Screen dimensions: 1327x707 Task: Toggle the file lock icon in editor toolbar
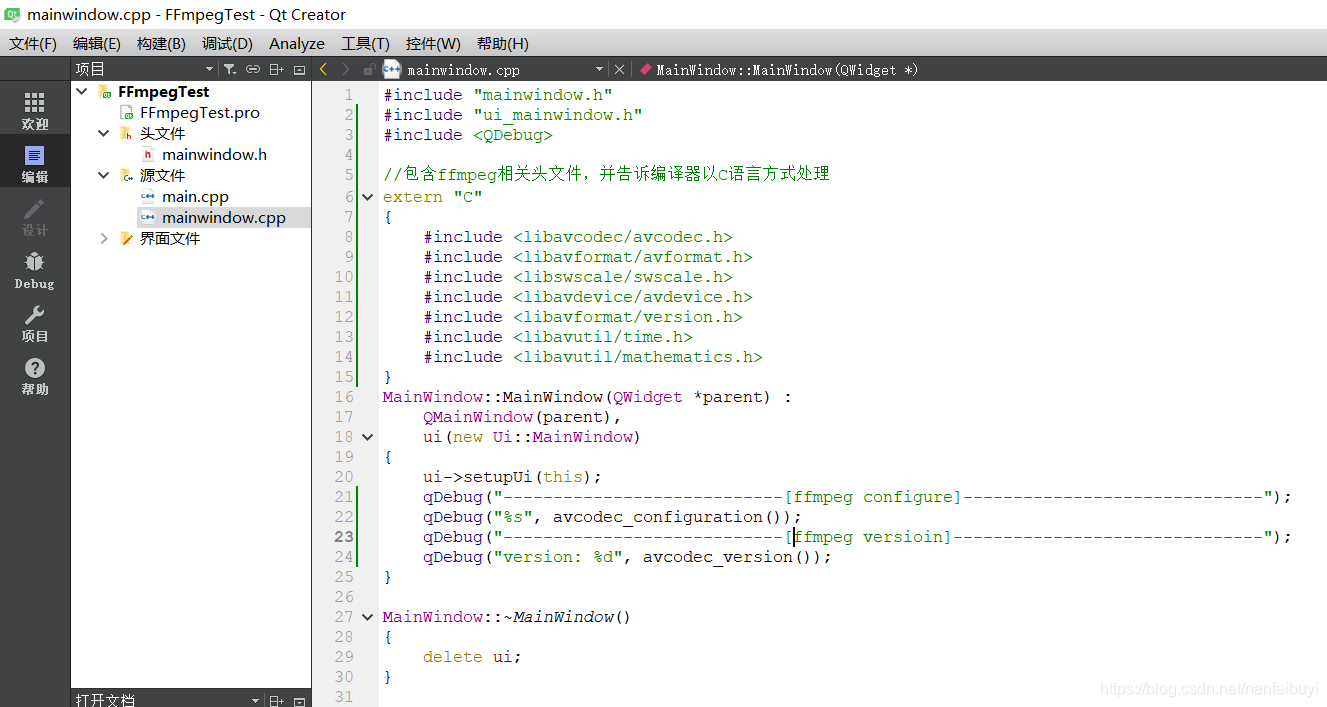369,69
